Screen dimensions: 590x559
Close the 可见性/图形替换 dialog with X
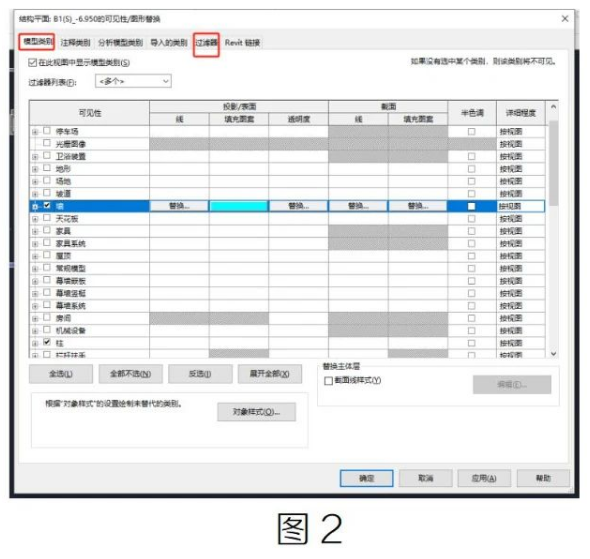click(x=565, y=18)
